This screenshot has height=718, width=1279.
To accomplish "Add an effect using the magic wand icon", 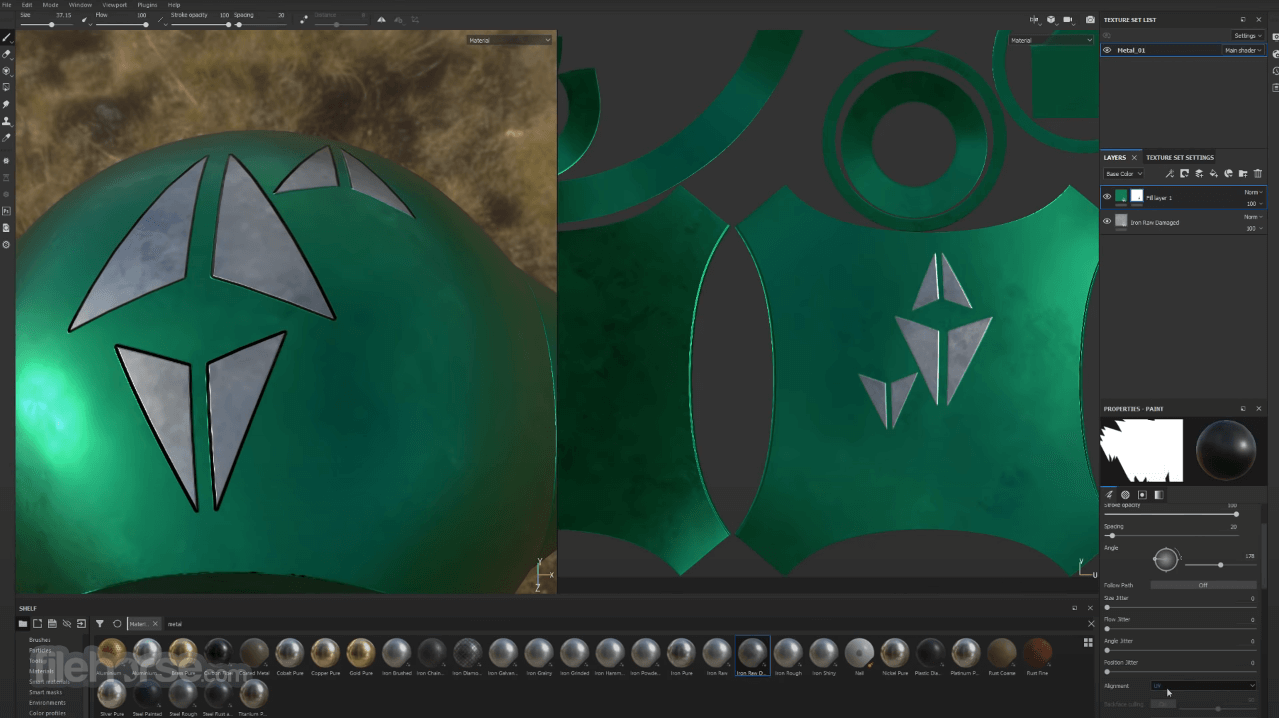I will pyautogui.click(x=1169, y=174).
